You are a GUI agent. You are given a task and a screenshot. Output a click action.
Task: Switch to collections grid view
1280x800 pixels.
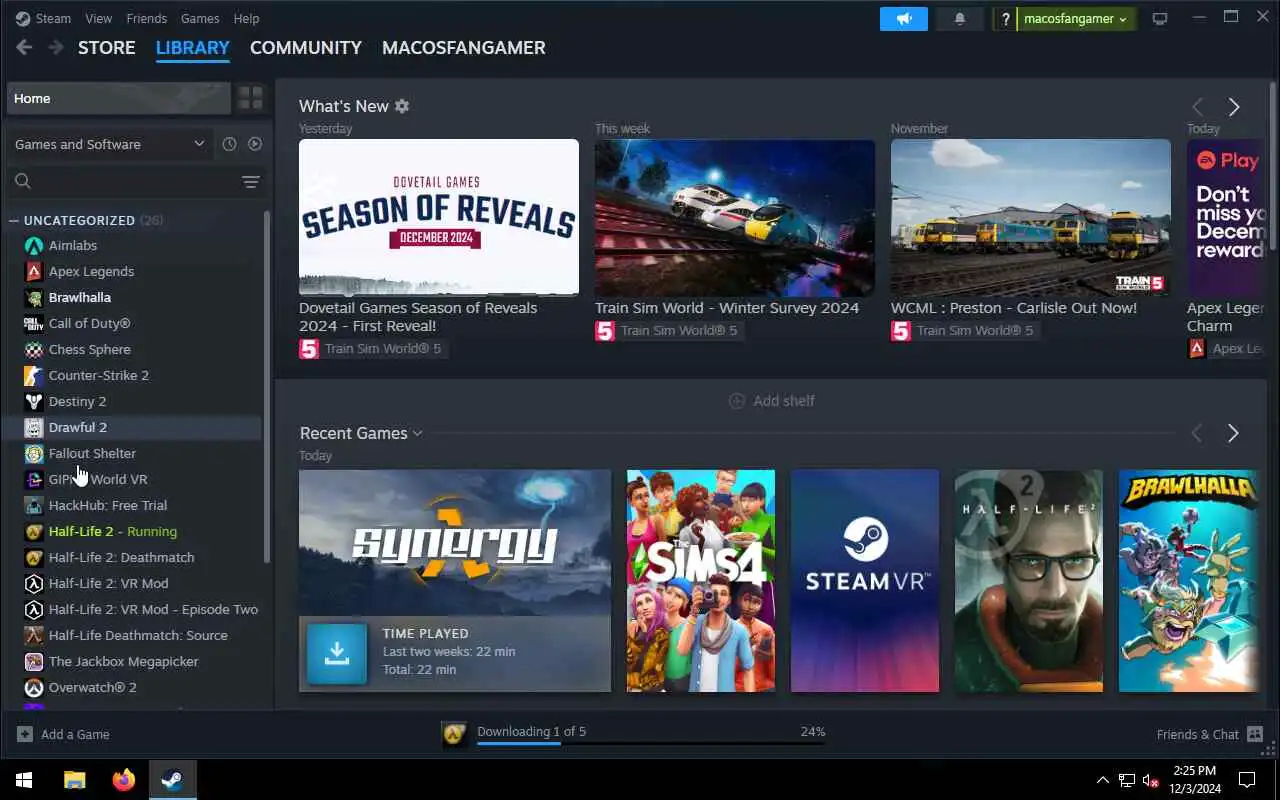click(x=250, y=98)
